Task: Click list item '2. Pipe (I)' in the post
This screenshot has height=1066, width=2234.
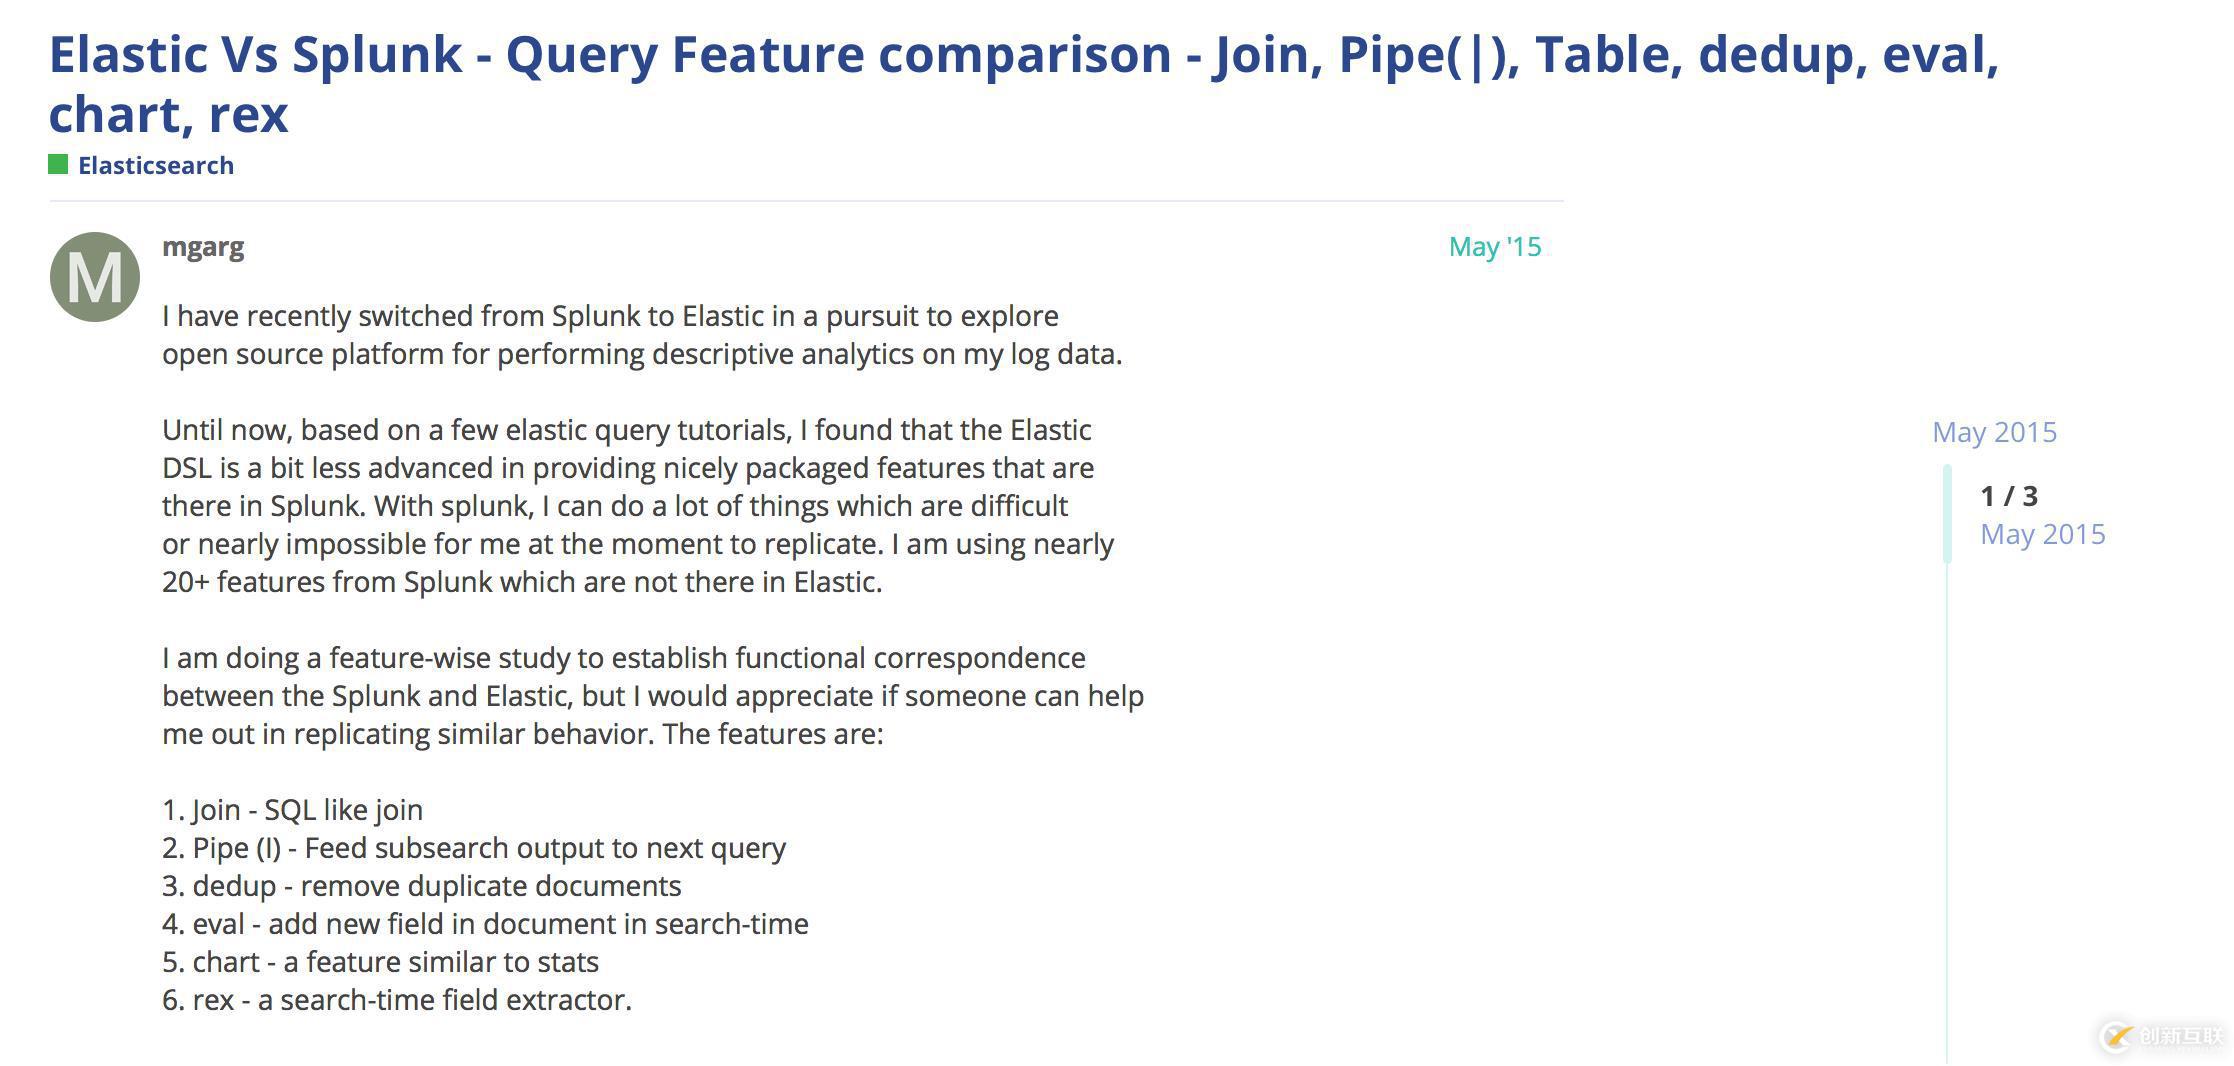Action: [474, 847]
